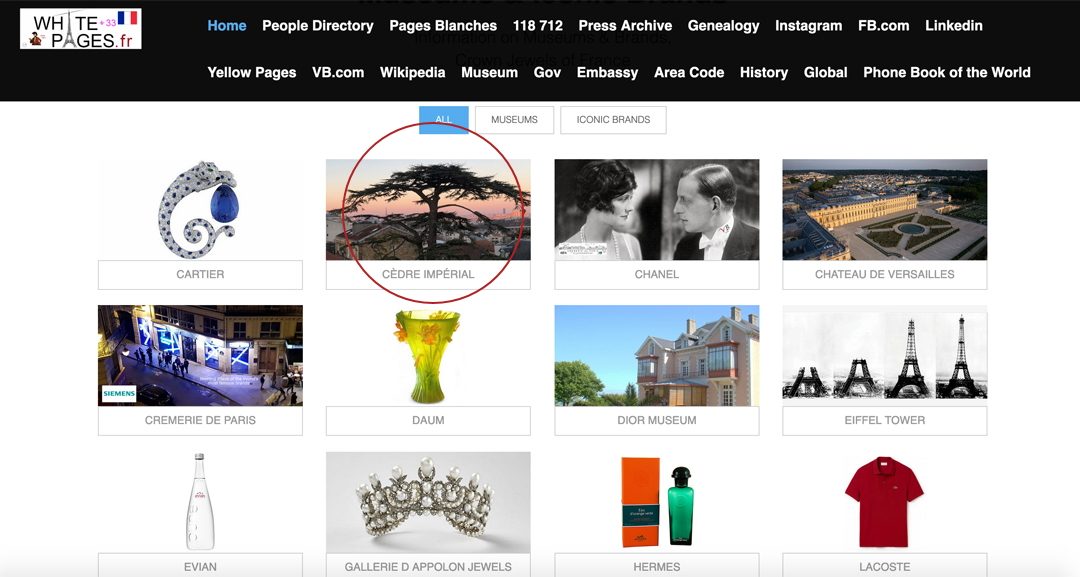Open the Gov menu item
Screen dimensions: 1080x577
click(x=547, y=72)
